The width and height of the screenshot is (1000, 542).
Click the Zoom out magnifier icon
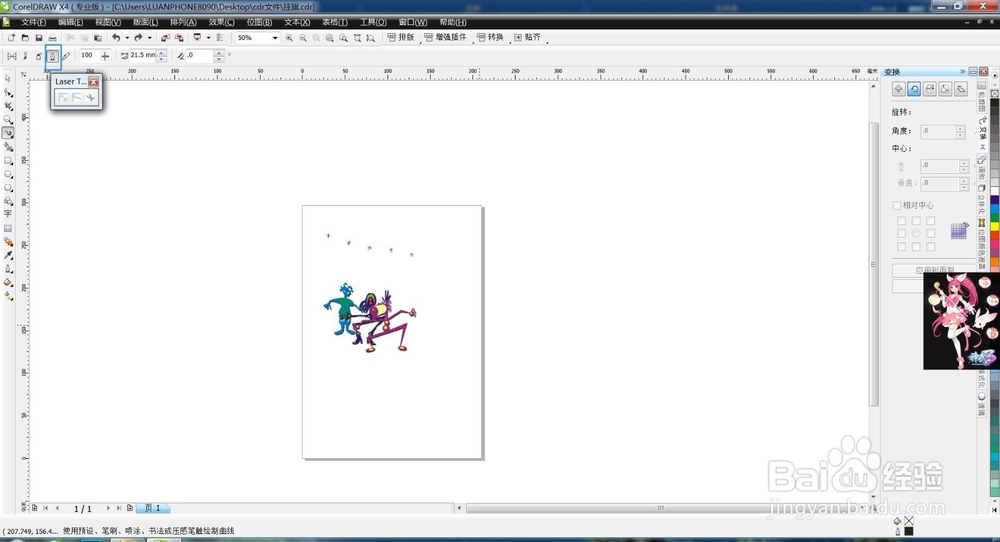pos(303,38)
